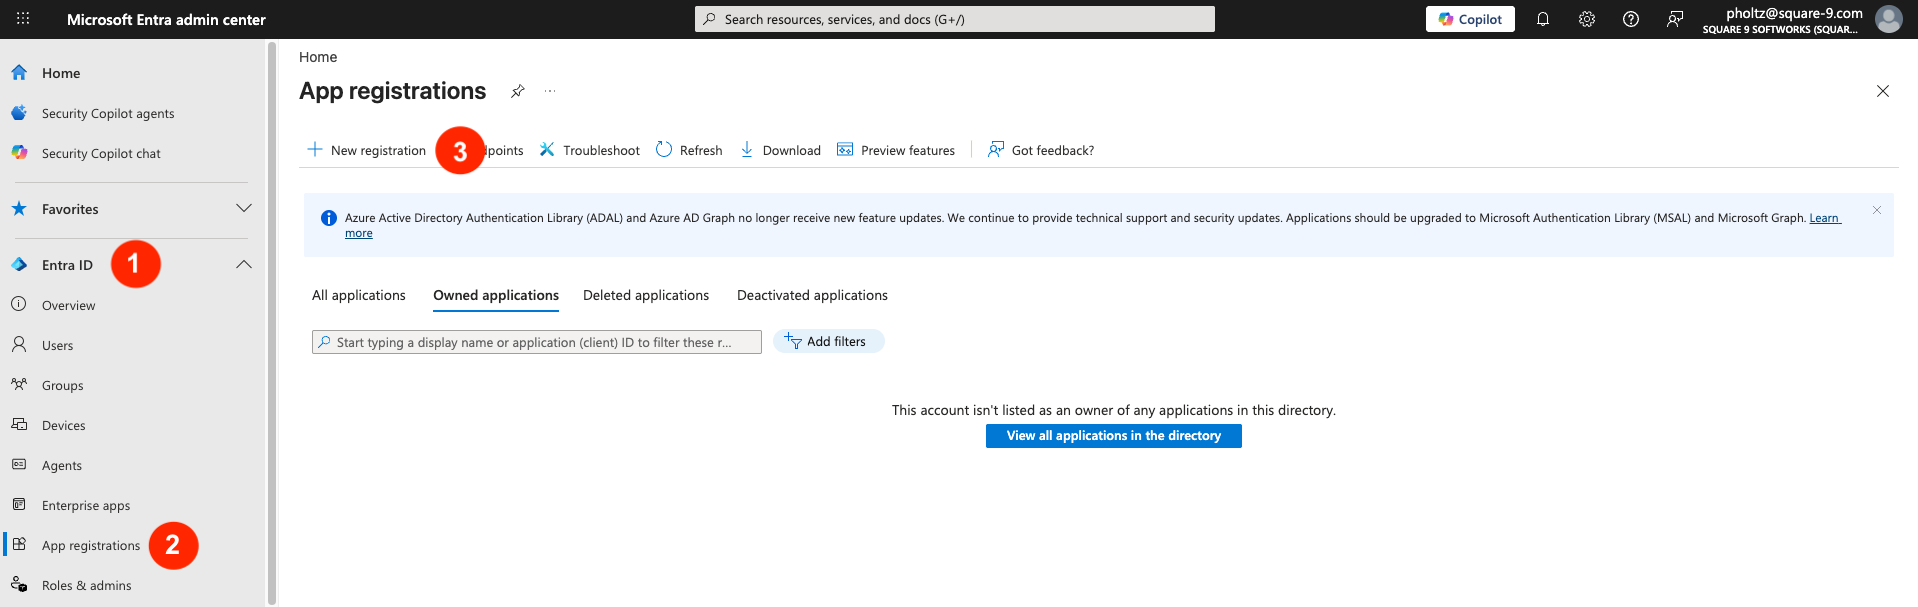Click Troubleshoot in the toolbar

point(590,150)
